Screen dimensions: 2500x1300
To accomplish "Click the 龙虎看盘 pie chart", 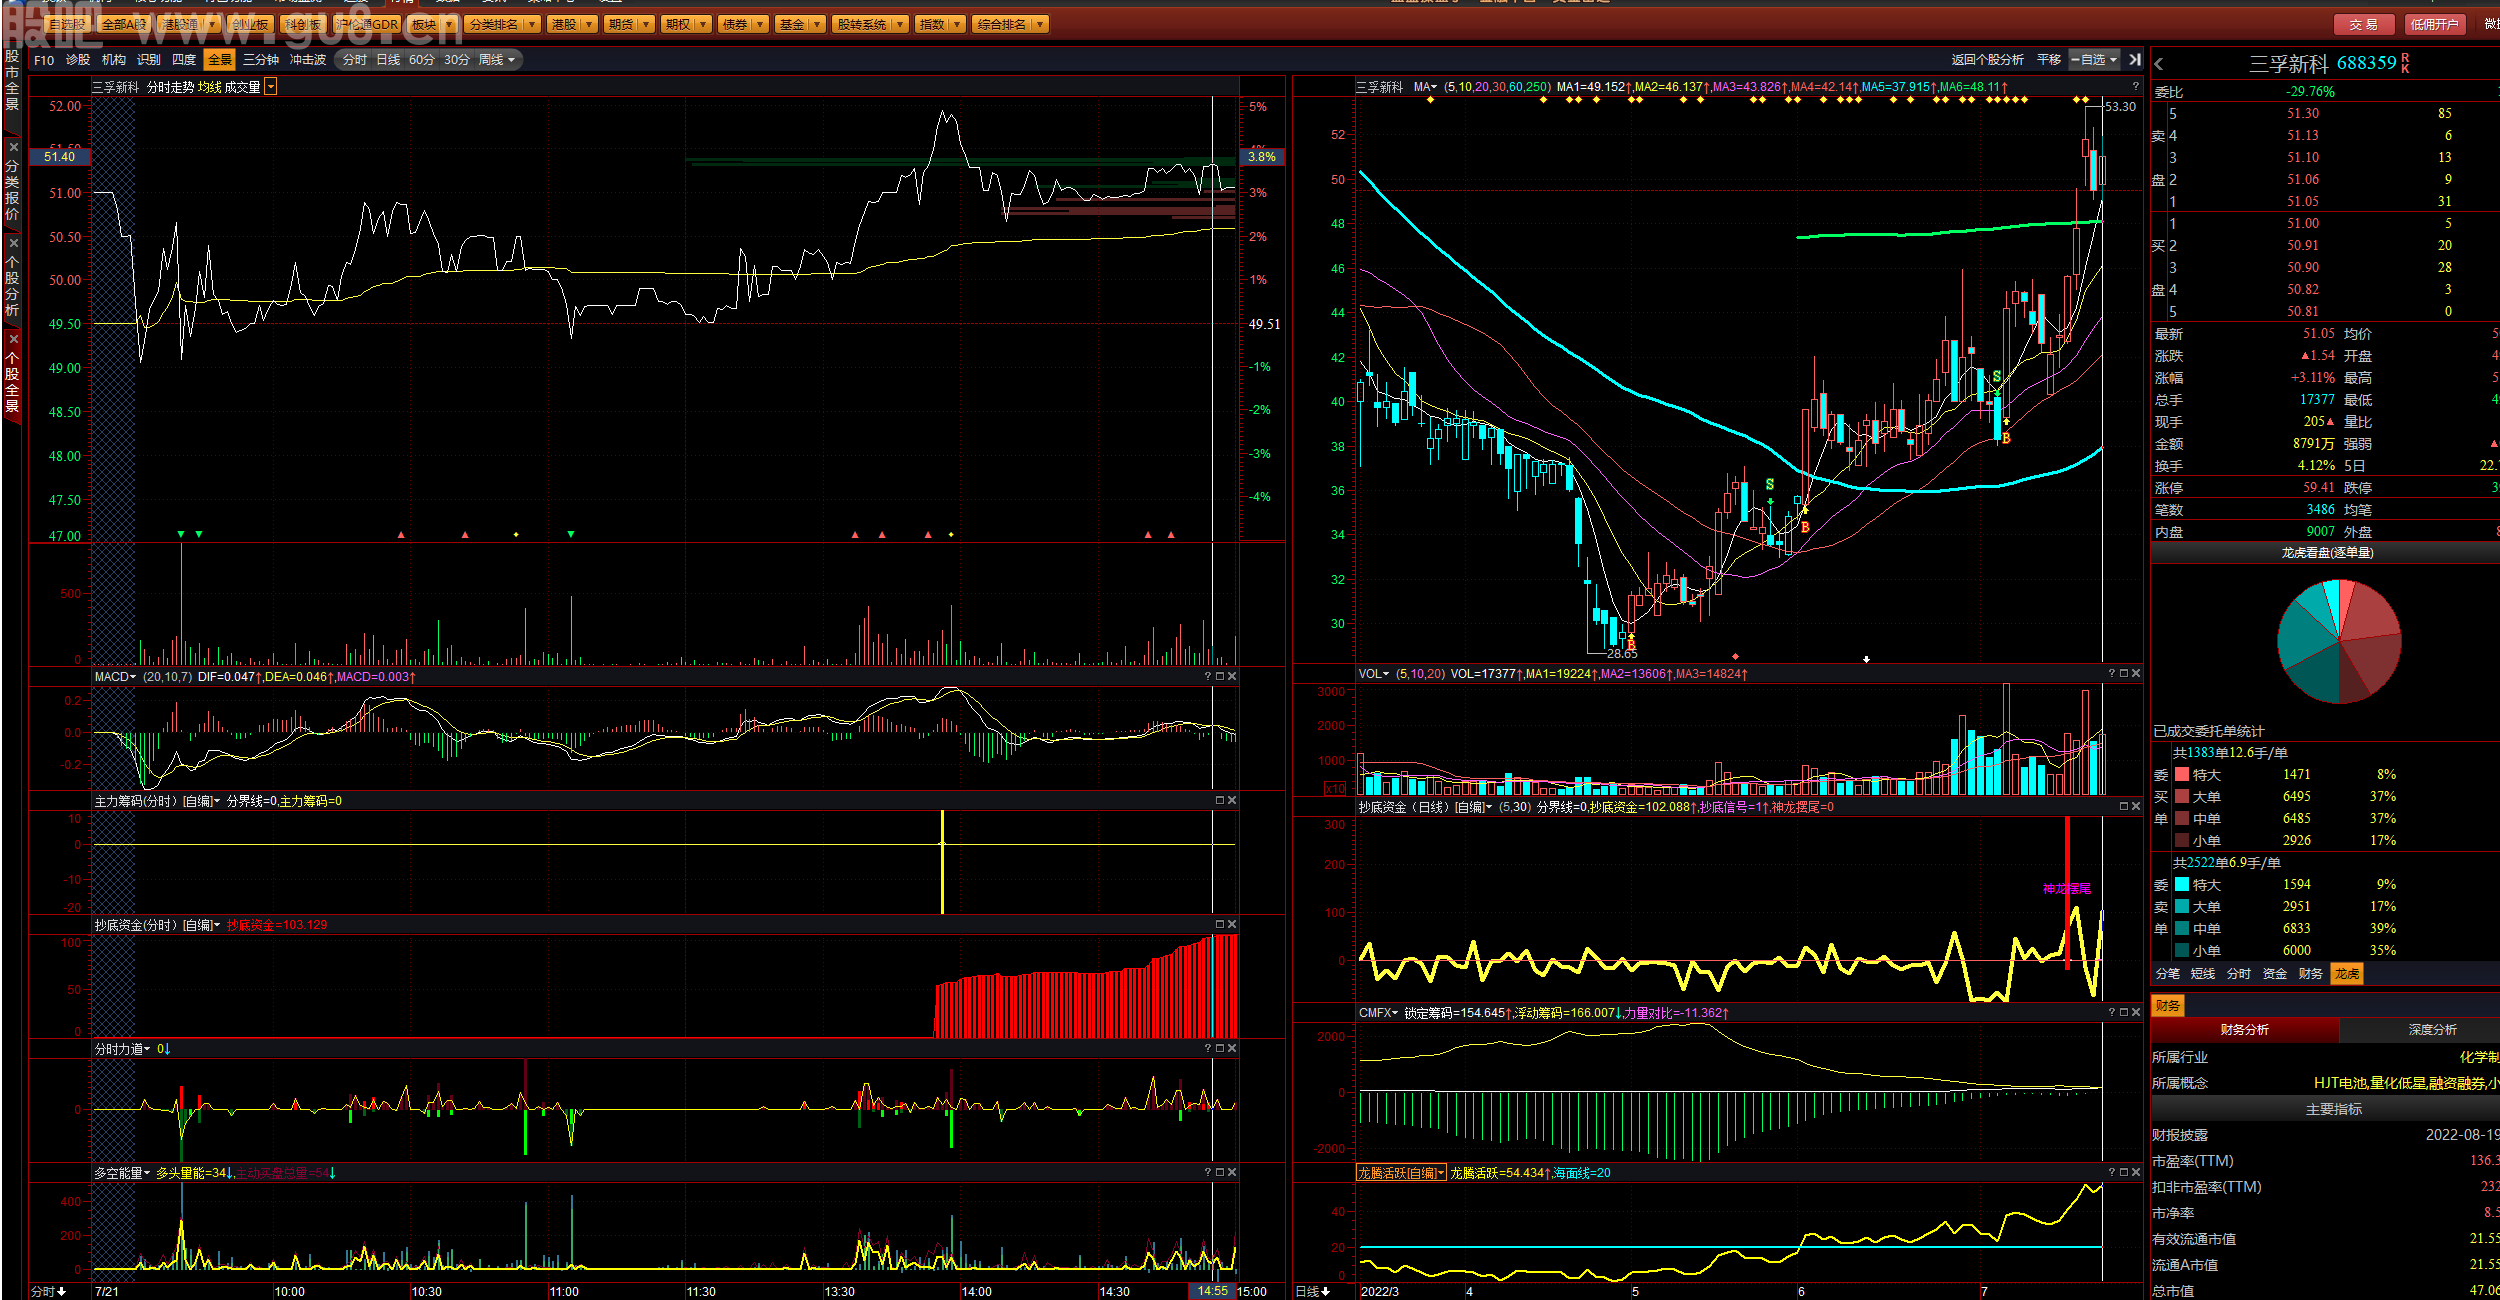I will coord(2339,641).
